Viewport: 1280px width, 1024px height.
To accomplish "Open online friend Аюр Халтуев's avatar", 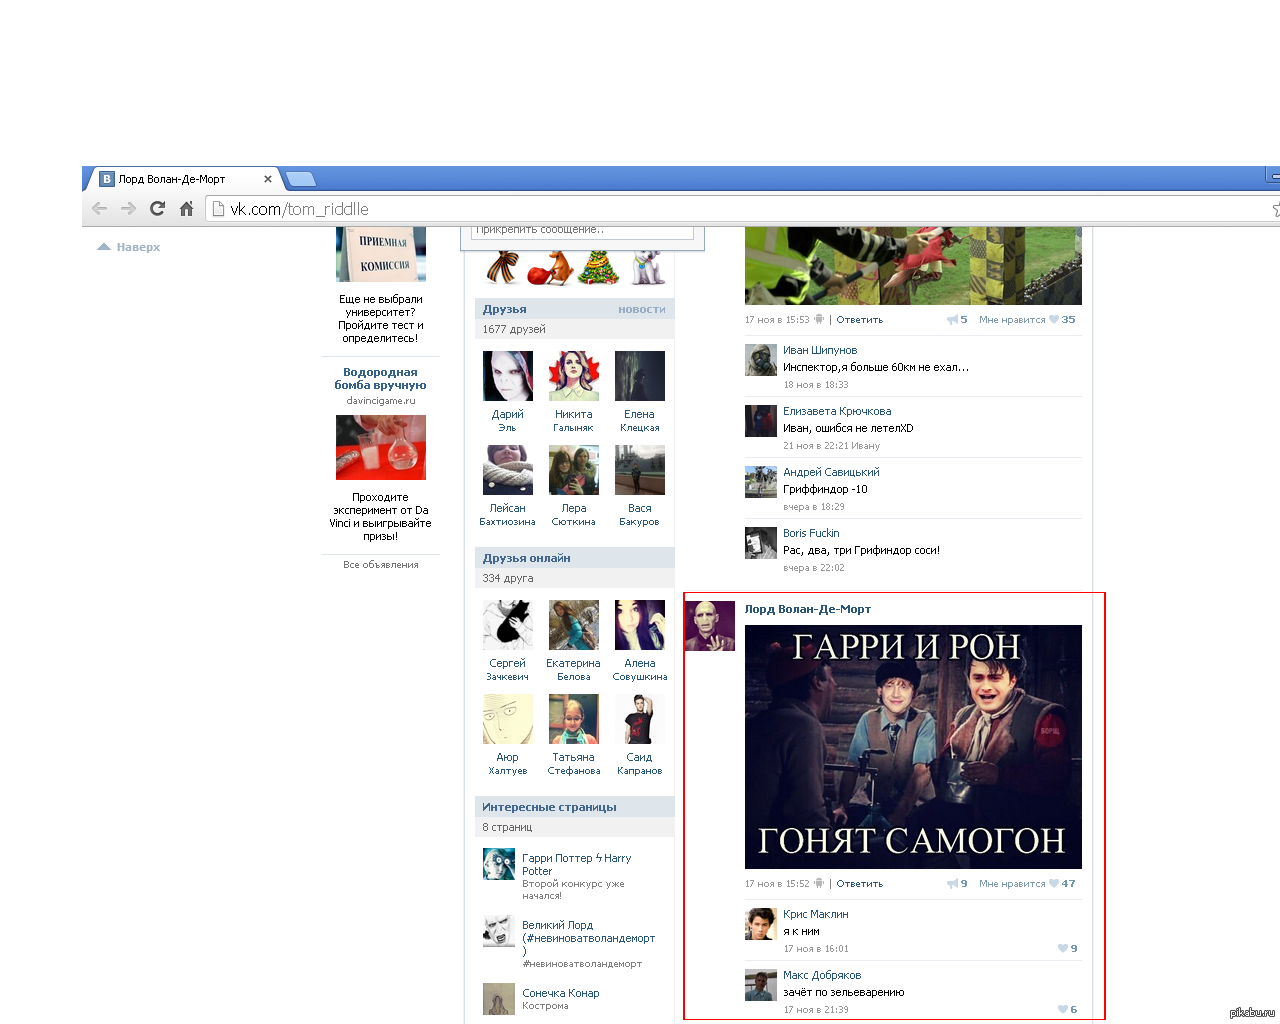I will pos(508,719).
